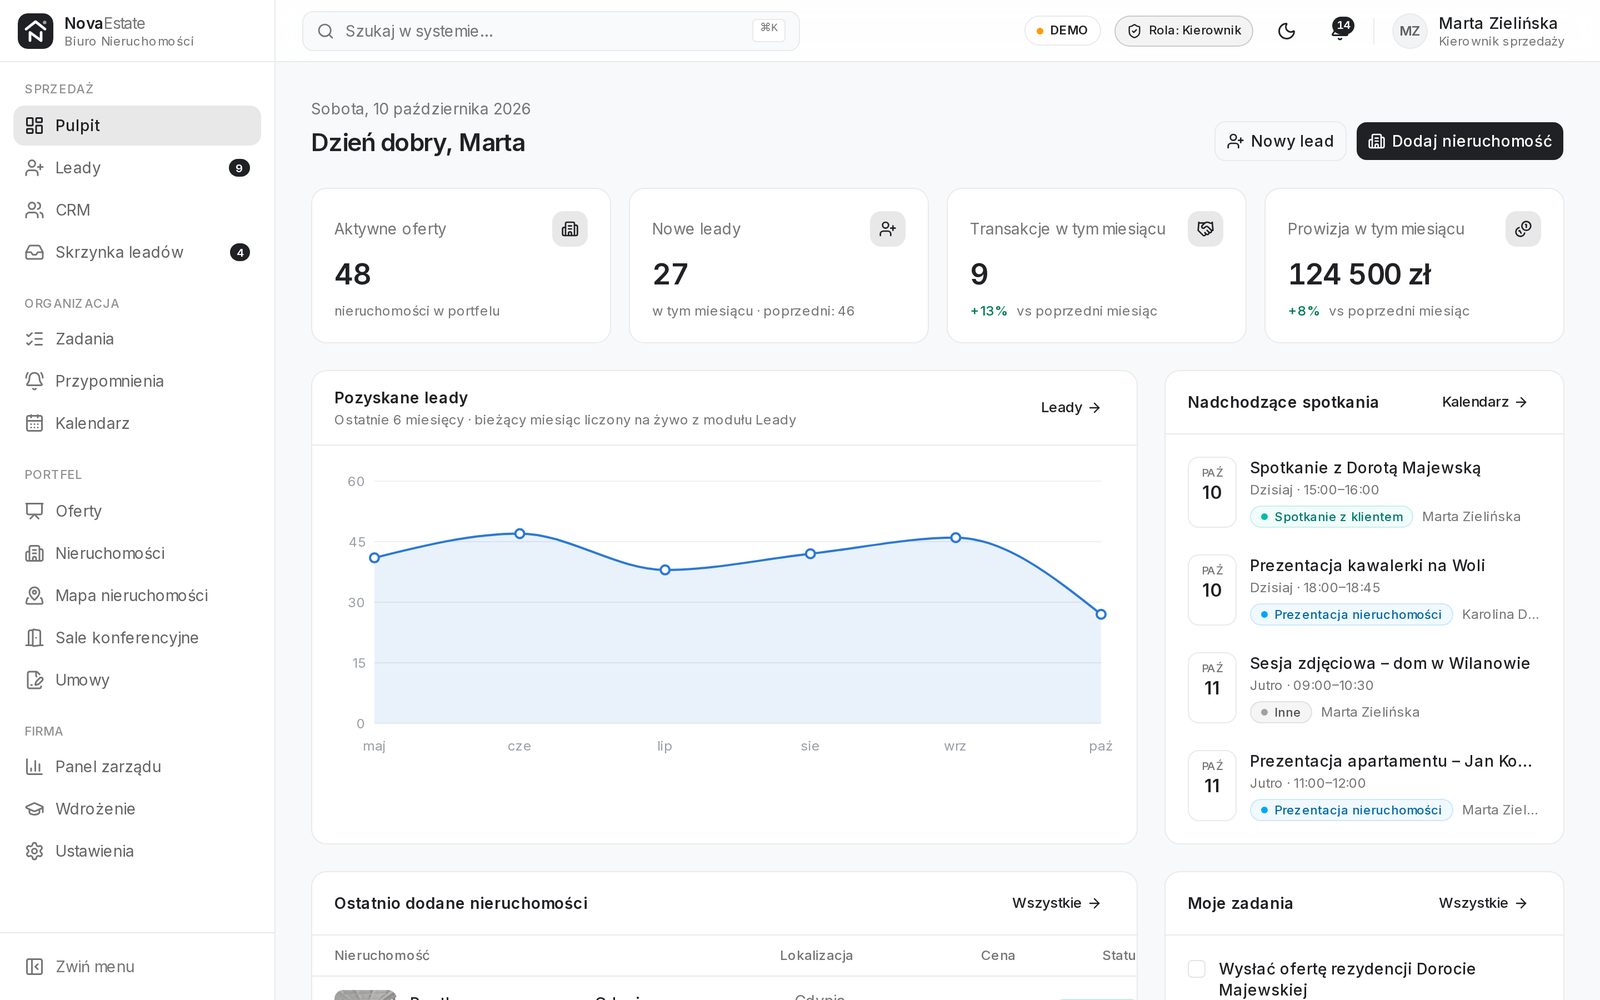This screenshot has height=1000, width=1600.
Task: Go to Leady in sidebar
Action: 137,168
